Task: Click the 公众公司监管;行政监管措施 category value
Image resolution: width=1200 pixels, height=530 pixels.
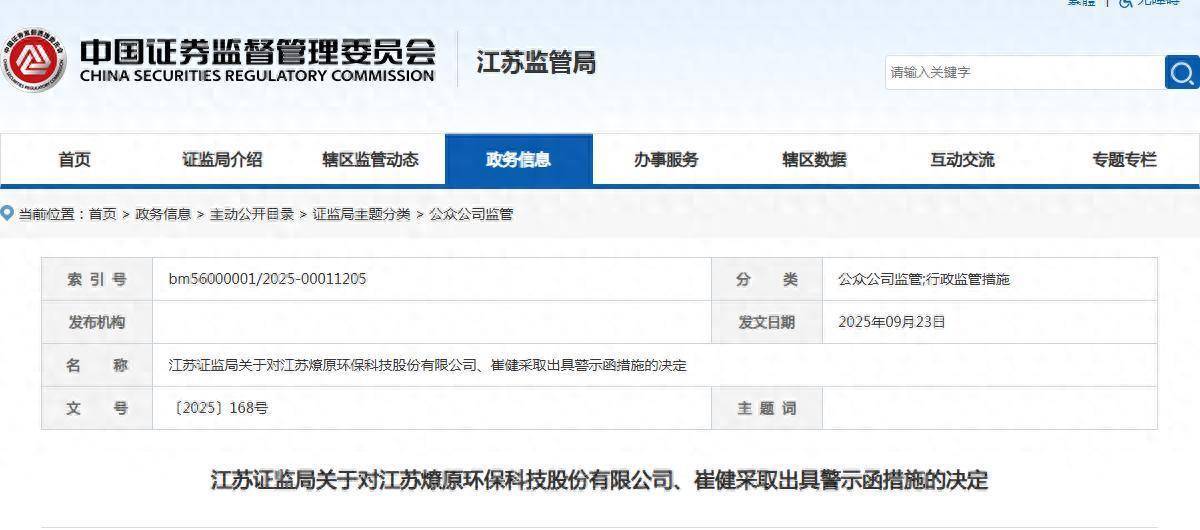Action: point(924,279)
